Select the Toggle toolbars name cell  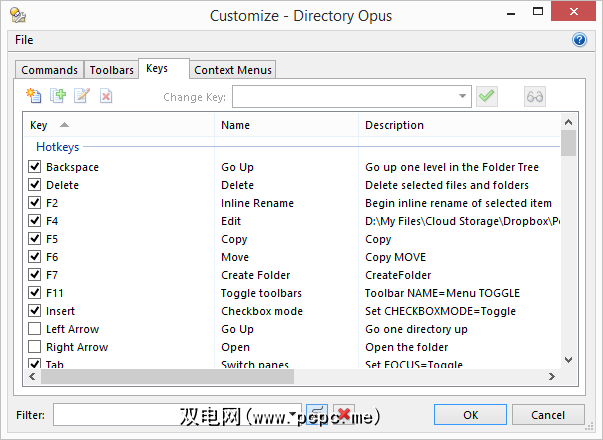tap(261, 293)
